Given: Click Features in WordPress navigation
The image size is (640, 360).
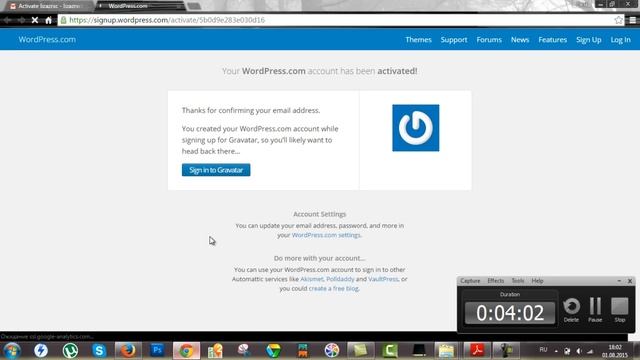Looking at the screenshot, I should 553,40.
